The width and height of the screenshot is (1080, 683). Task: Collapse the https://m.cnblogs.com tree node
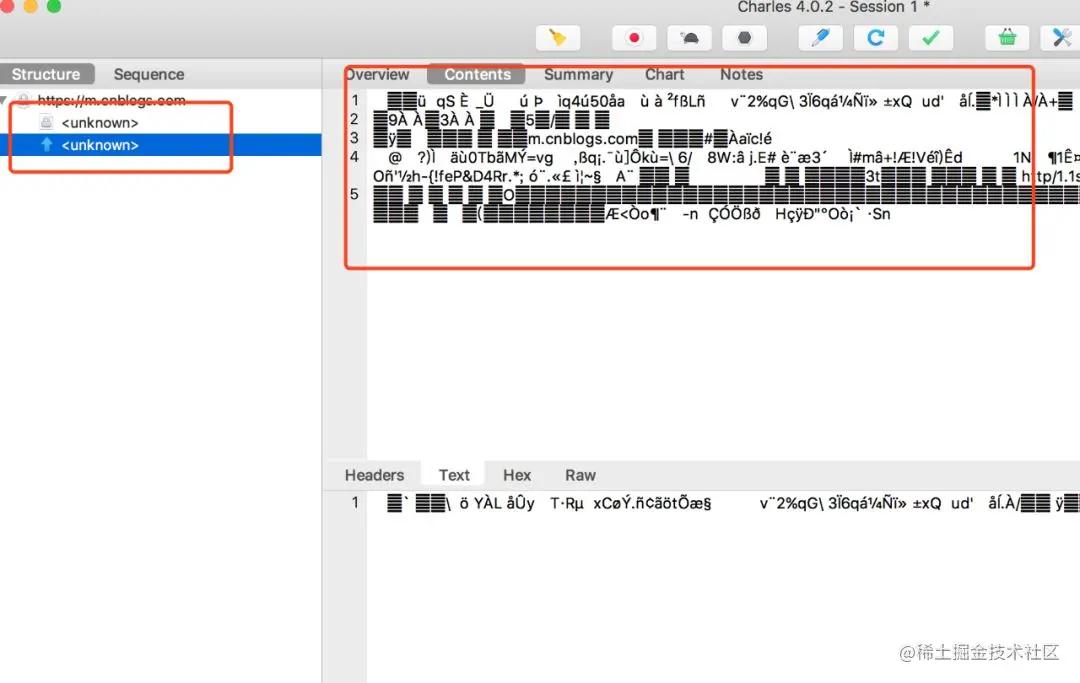(x=6, y=100)
